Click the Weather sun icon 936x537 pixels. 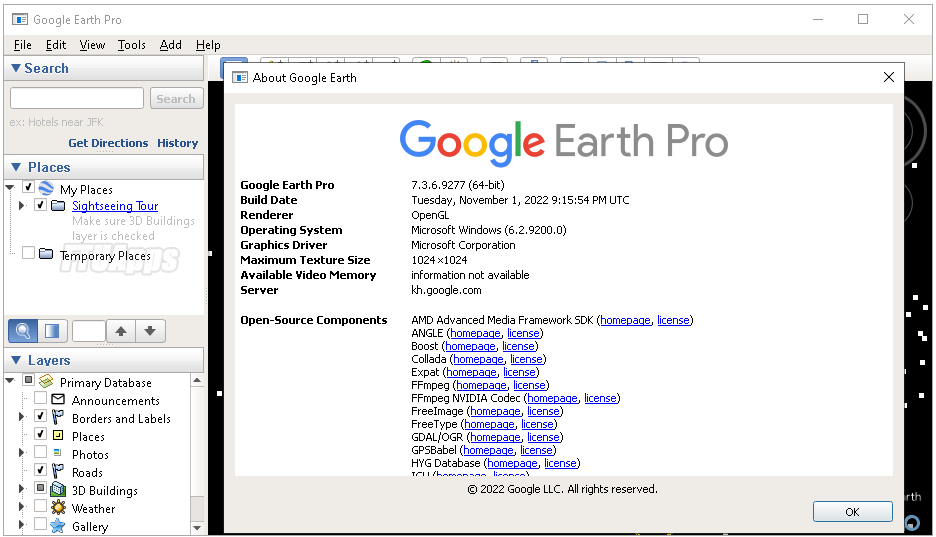pyautogui.click(x=58, y=507)
